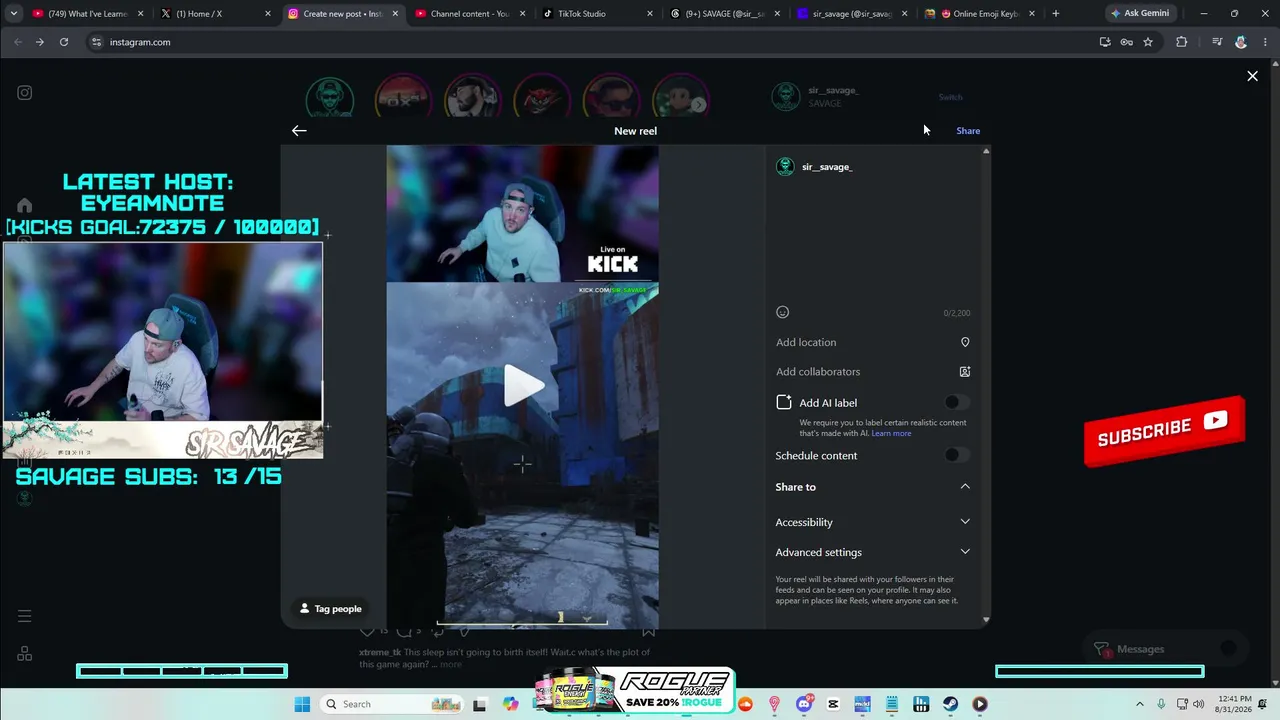Switch to the Online Emoji Keyboard tab

coord(979,14)
